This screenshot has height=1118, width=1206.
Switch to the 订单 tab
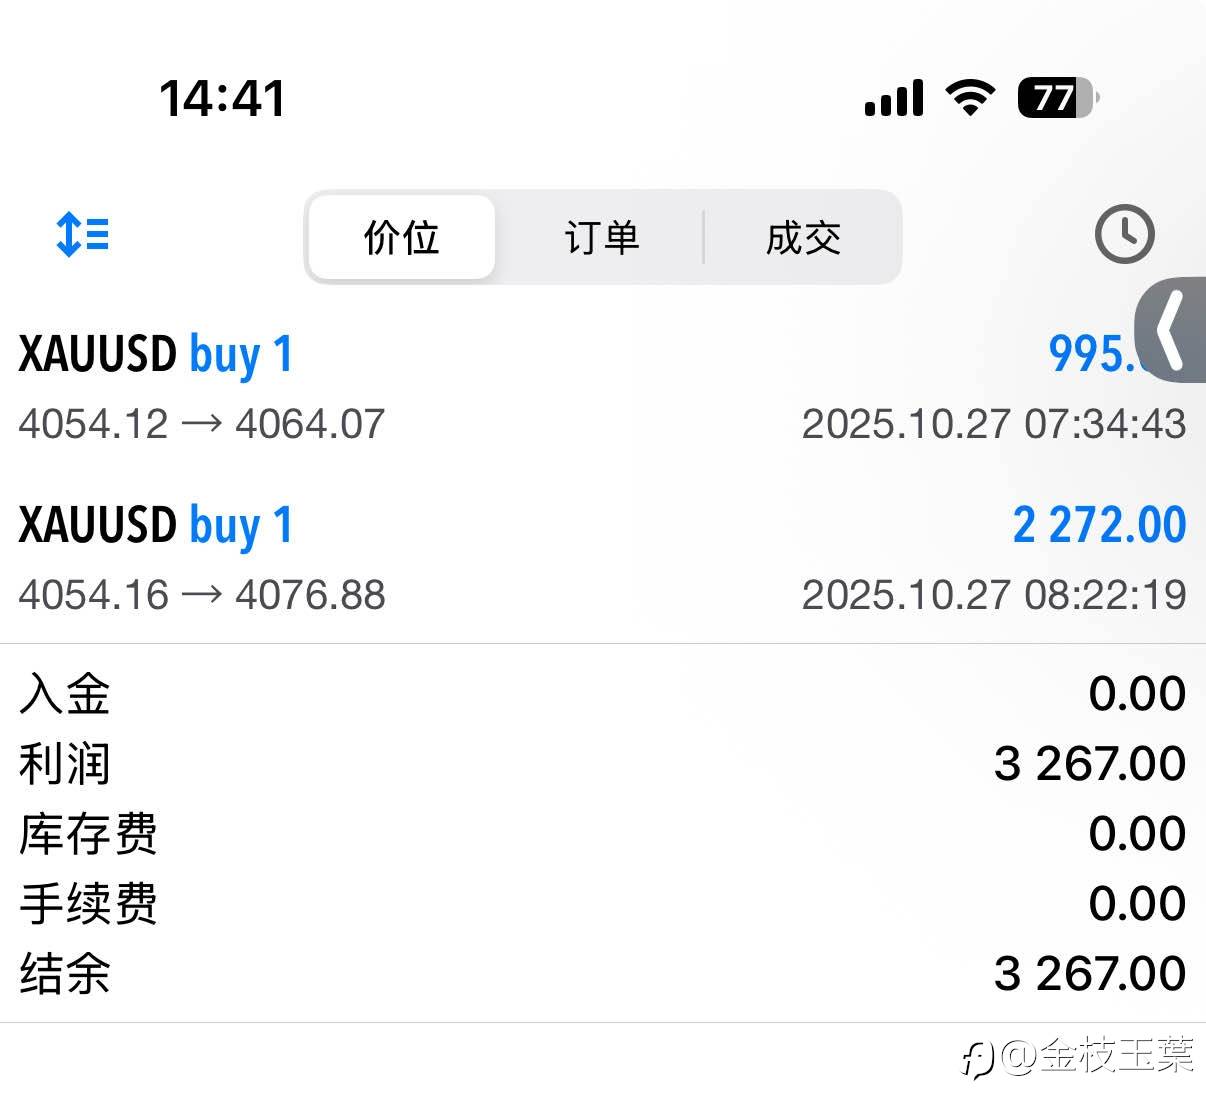coord(601,238)
